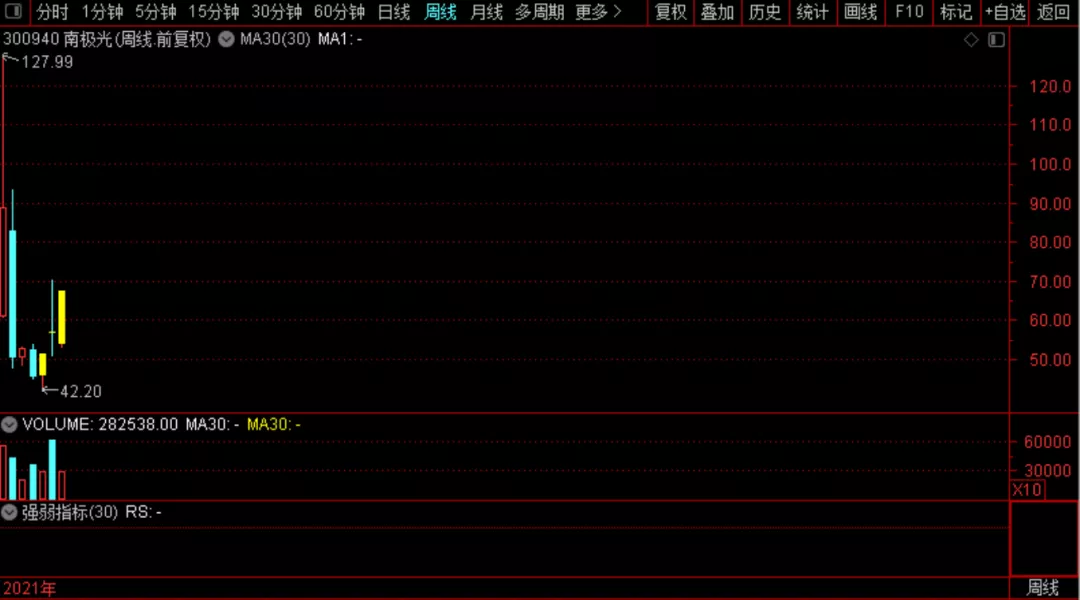Expand the 更多 more periods menu
1080x600 pixels.
pos(599,12)
